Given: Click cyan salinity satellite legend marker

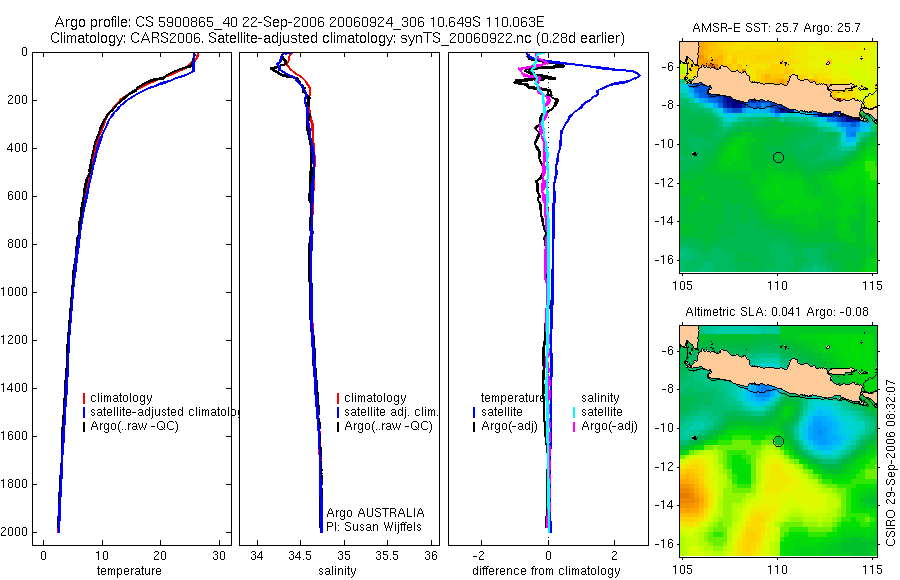Looking at the screenshot, I should tap(574, 412).
